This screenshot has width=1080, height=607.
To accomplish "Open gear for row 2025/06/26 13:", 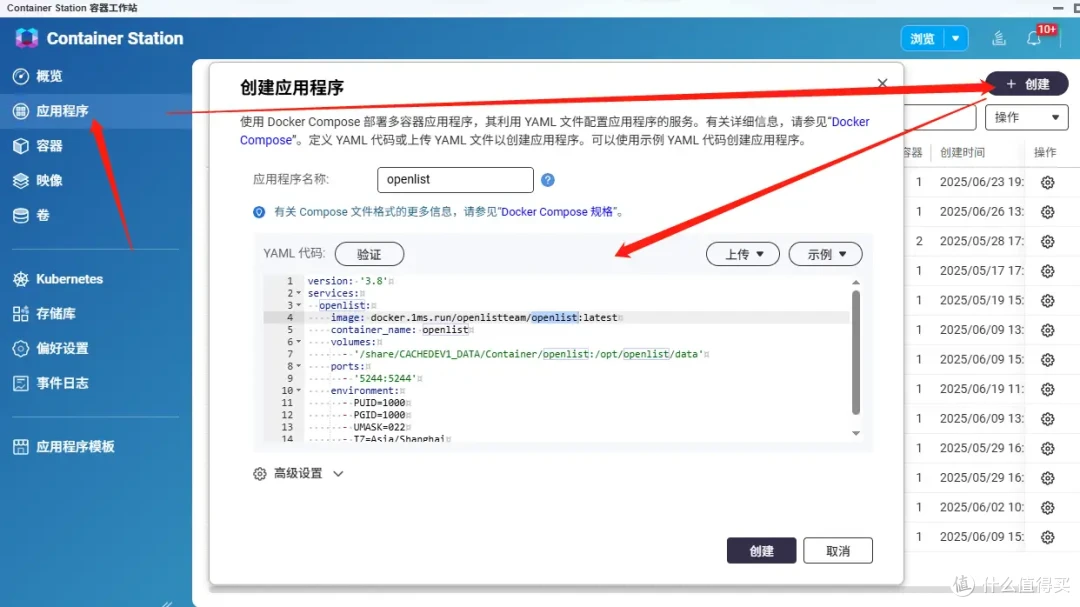I will 1048,212.
